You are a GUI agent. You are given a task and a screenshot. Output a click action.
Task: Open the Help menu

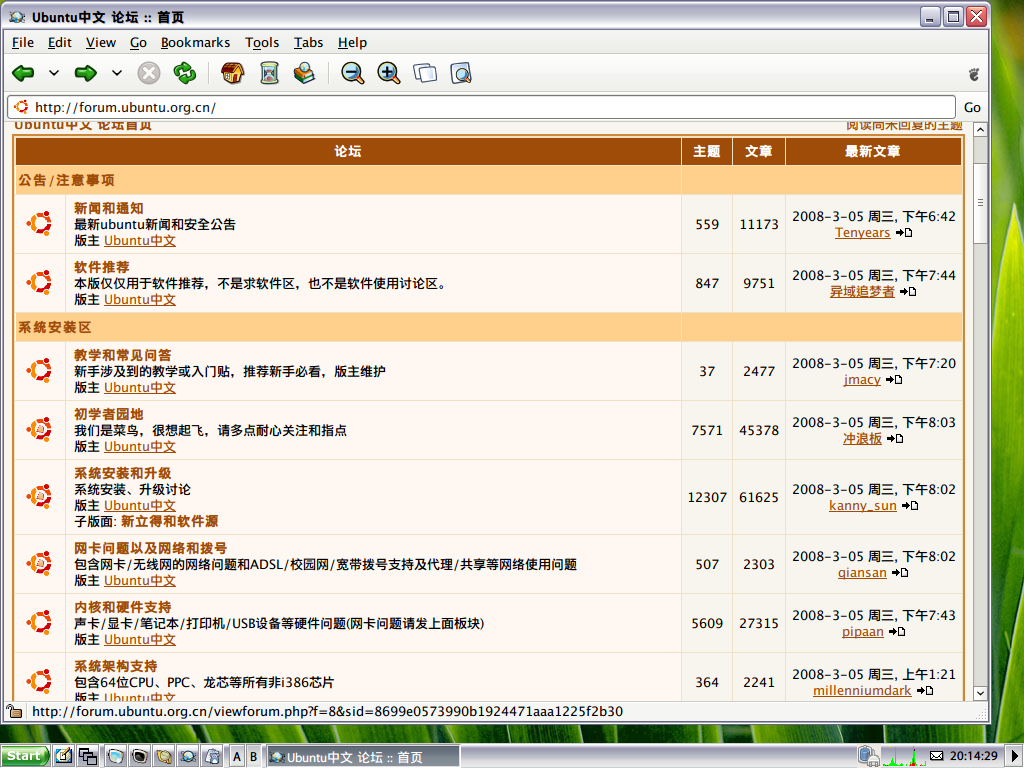tap(352, 42)
